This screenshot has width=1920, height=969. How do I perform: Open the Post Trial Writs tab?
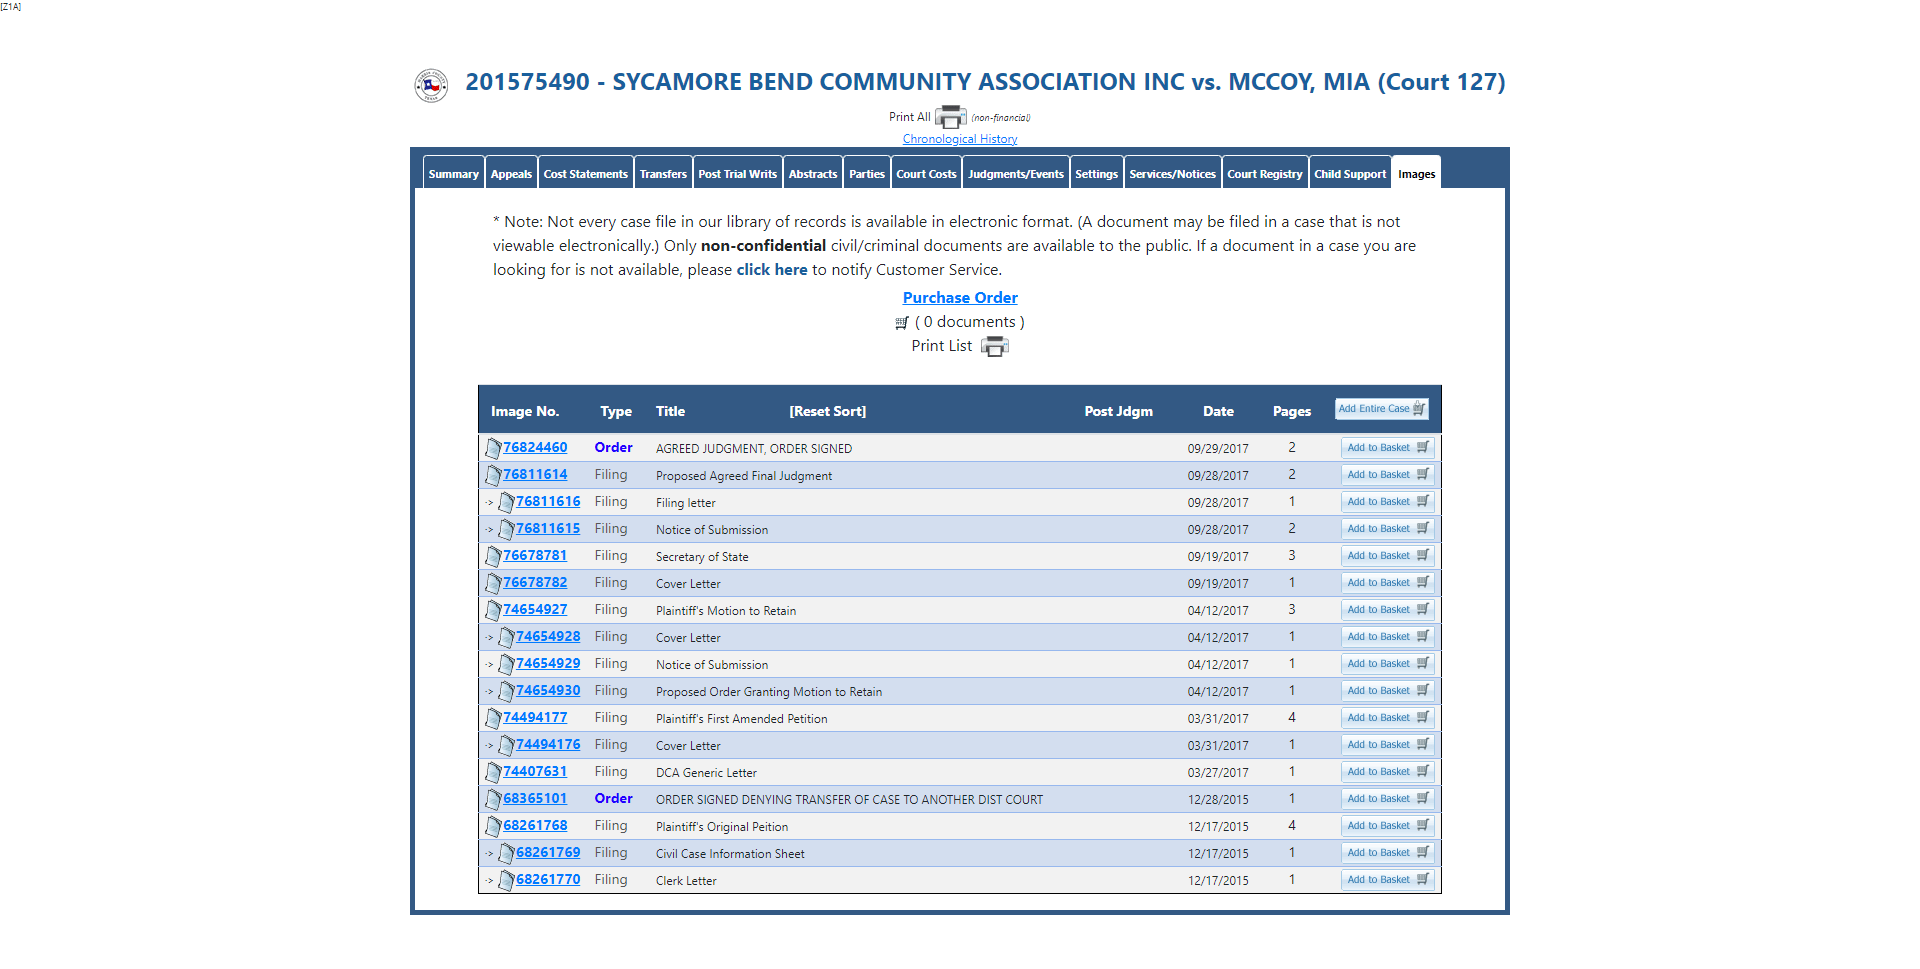737,173
